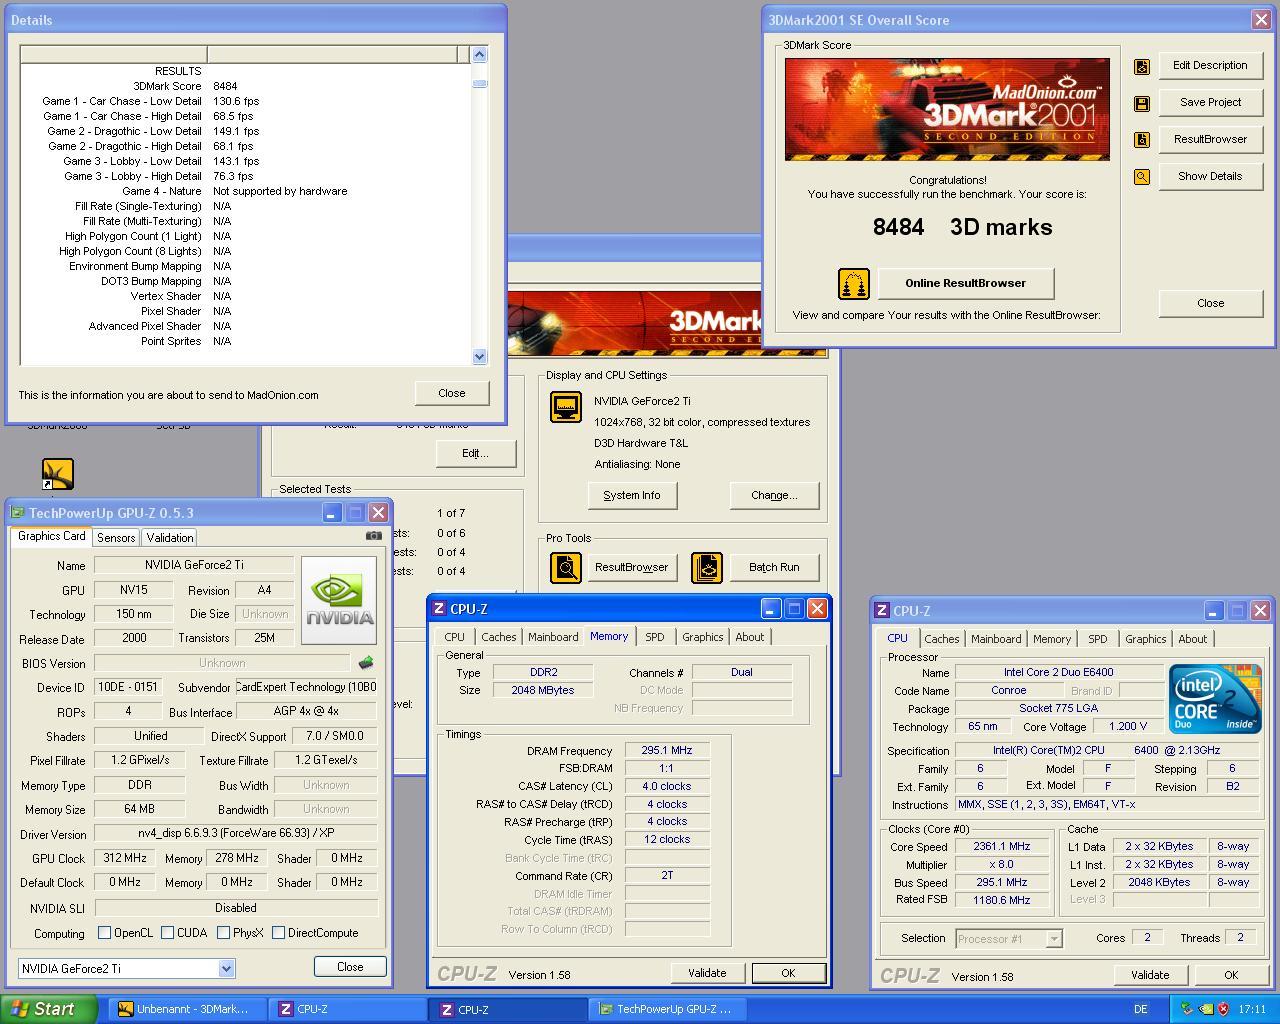Viewport: 1280px width, 1024px height.
Task: Click the Show Details magnifier icon
Action: click(1141, 177)
